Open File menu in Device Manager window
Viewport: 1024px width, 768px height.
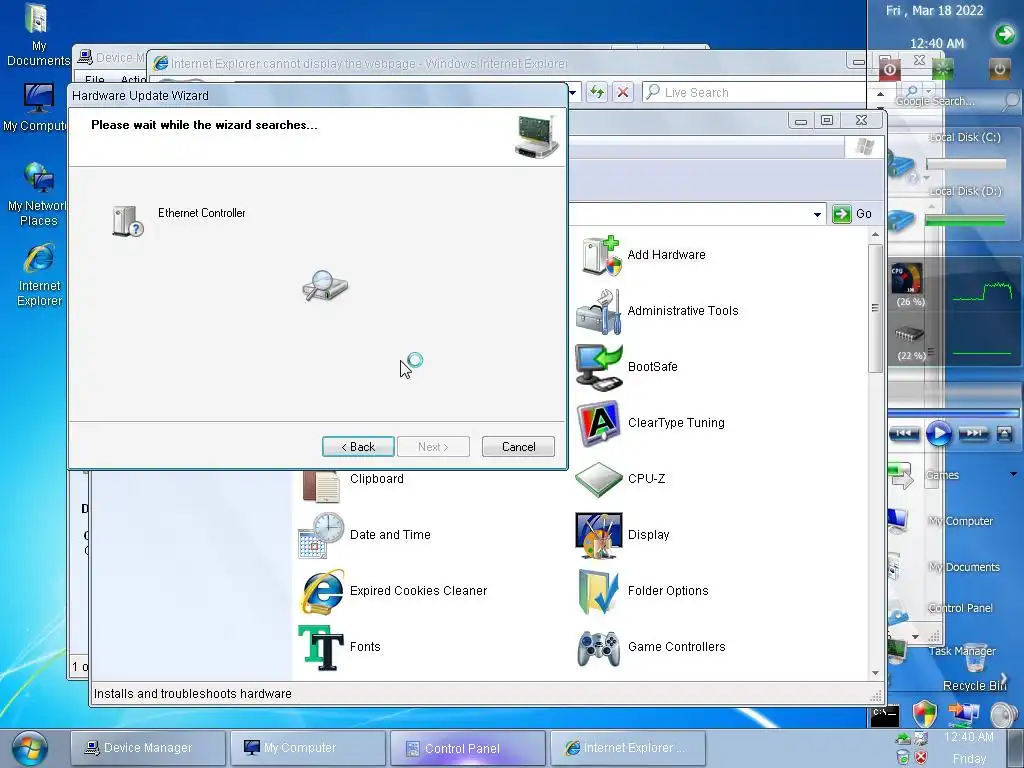(95, 80)
